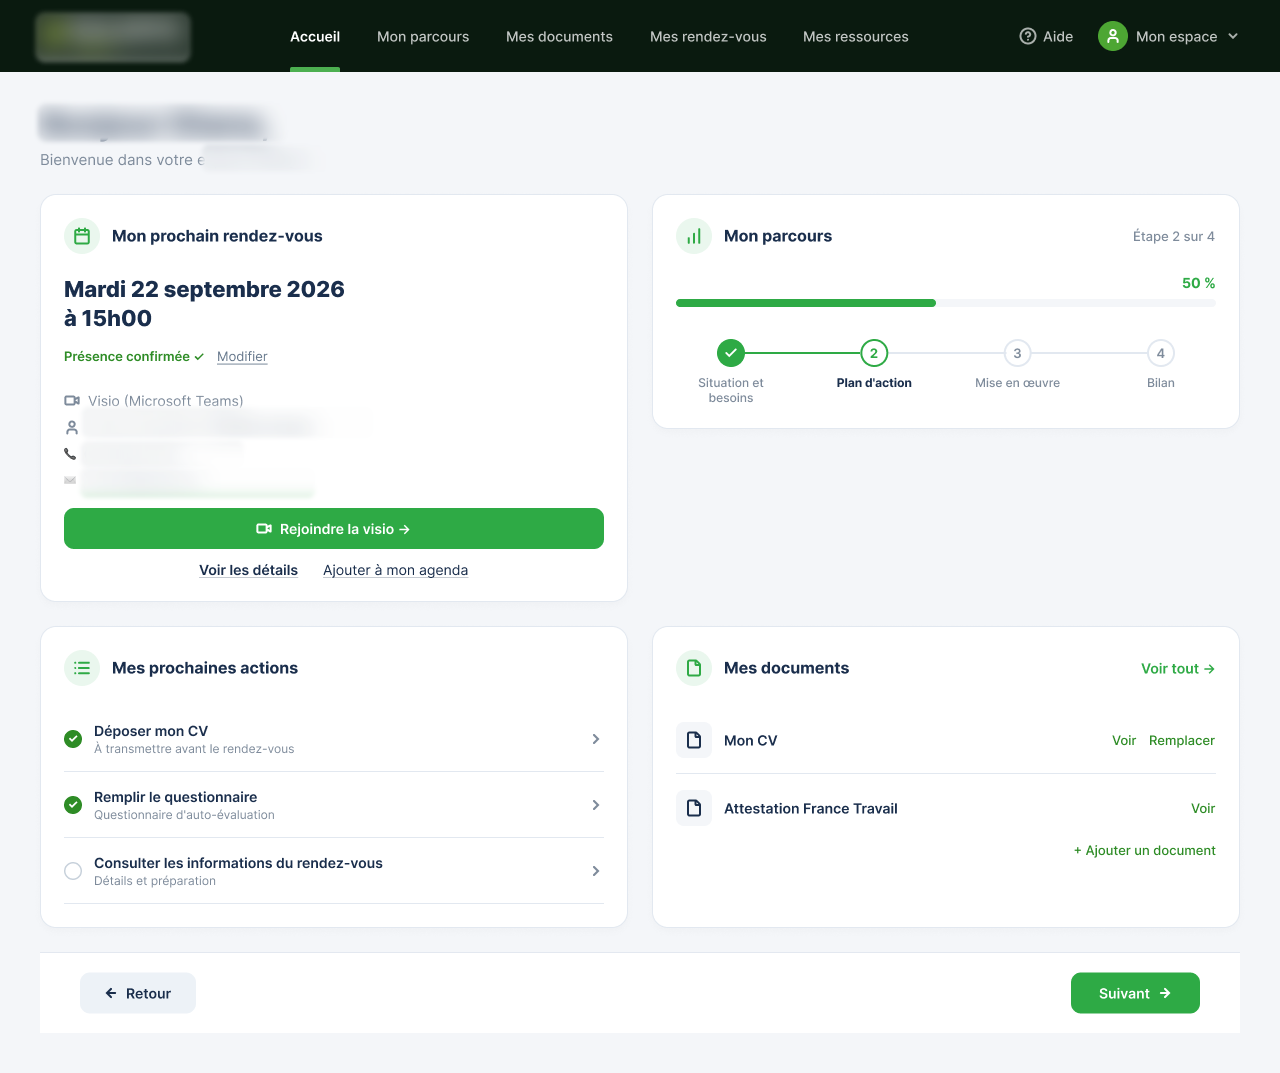Screen dimensions: 1280x1073
Task: Check the Consulter les informations circle
Action: tap(73, 871)
